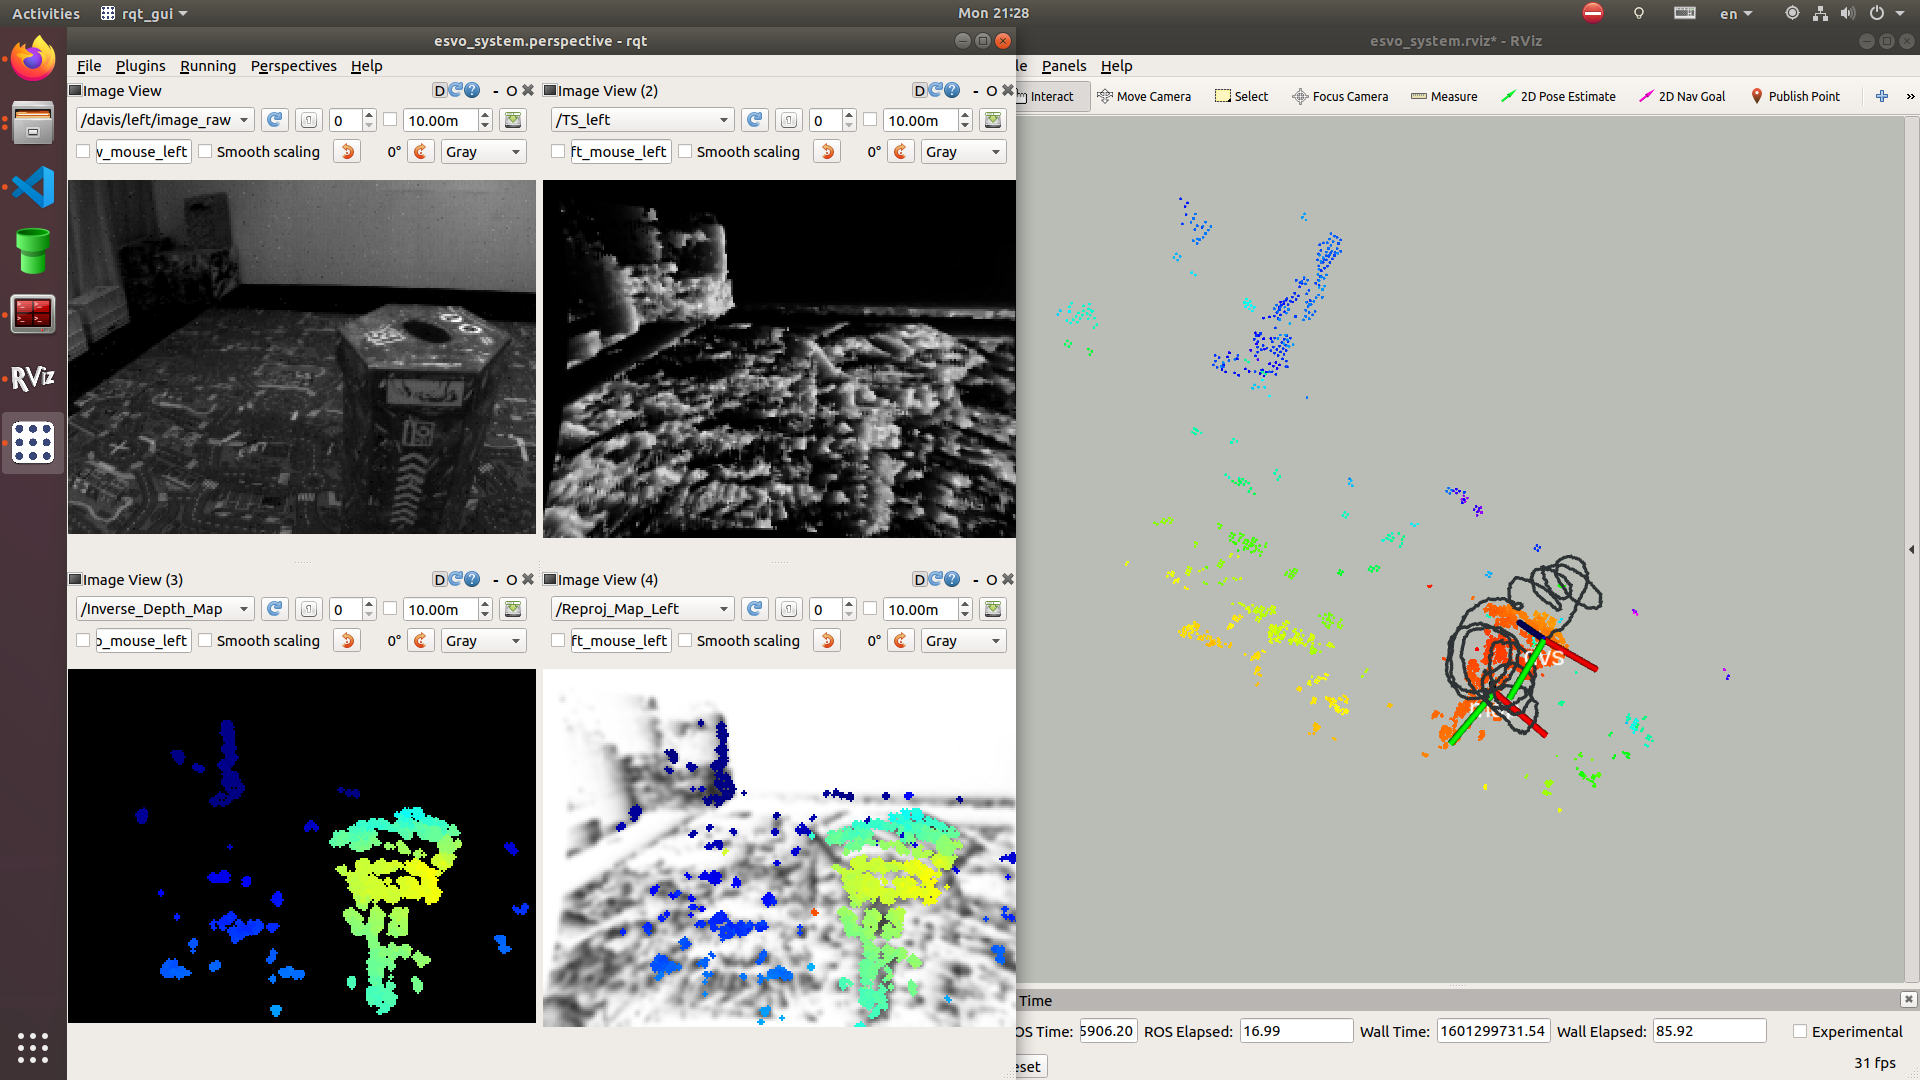Screen dimensions: 1920x1080
Task: Choose the Select tool in RViz toolbar
Action: tap(1241, 96)
